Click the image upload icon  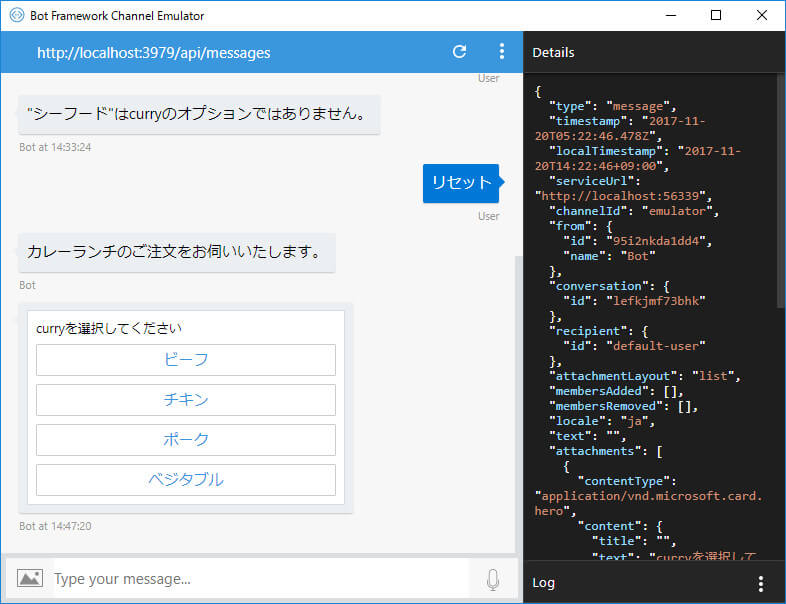(30, 578)
